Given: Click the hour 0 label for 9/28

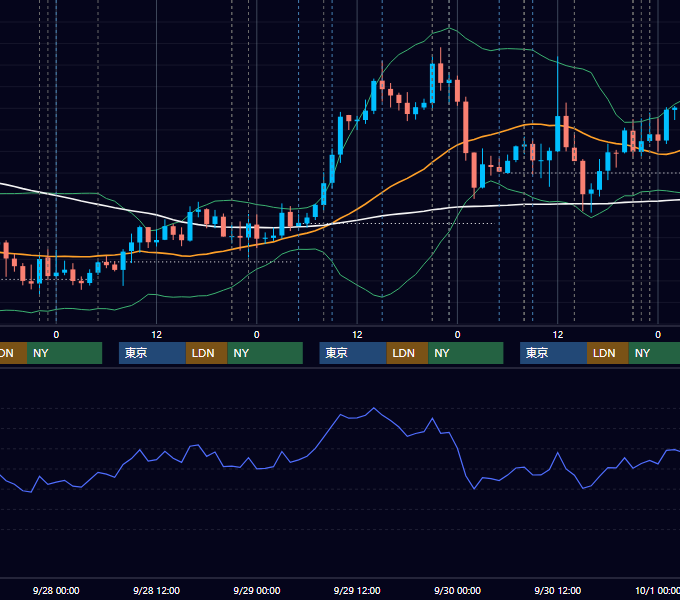Looking at the screenshot, I should [x=56, y=335].
